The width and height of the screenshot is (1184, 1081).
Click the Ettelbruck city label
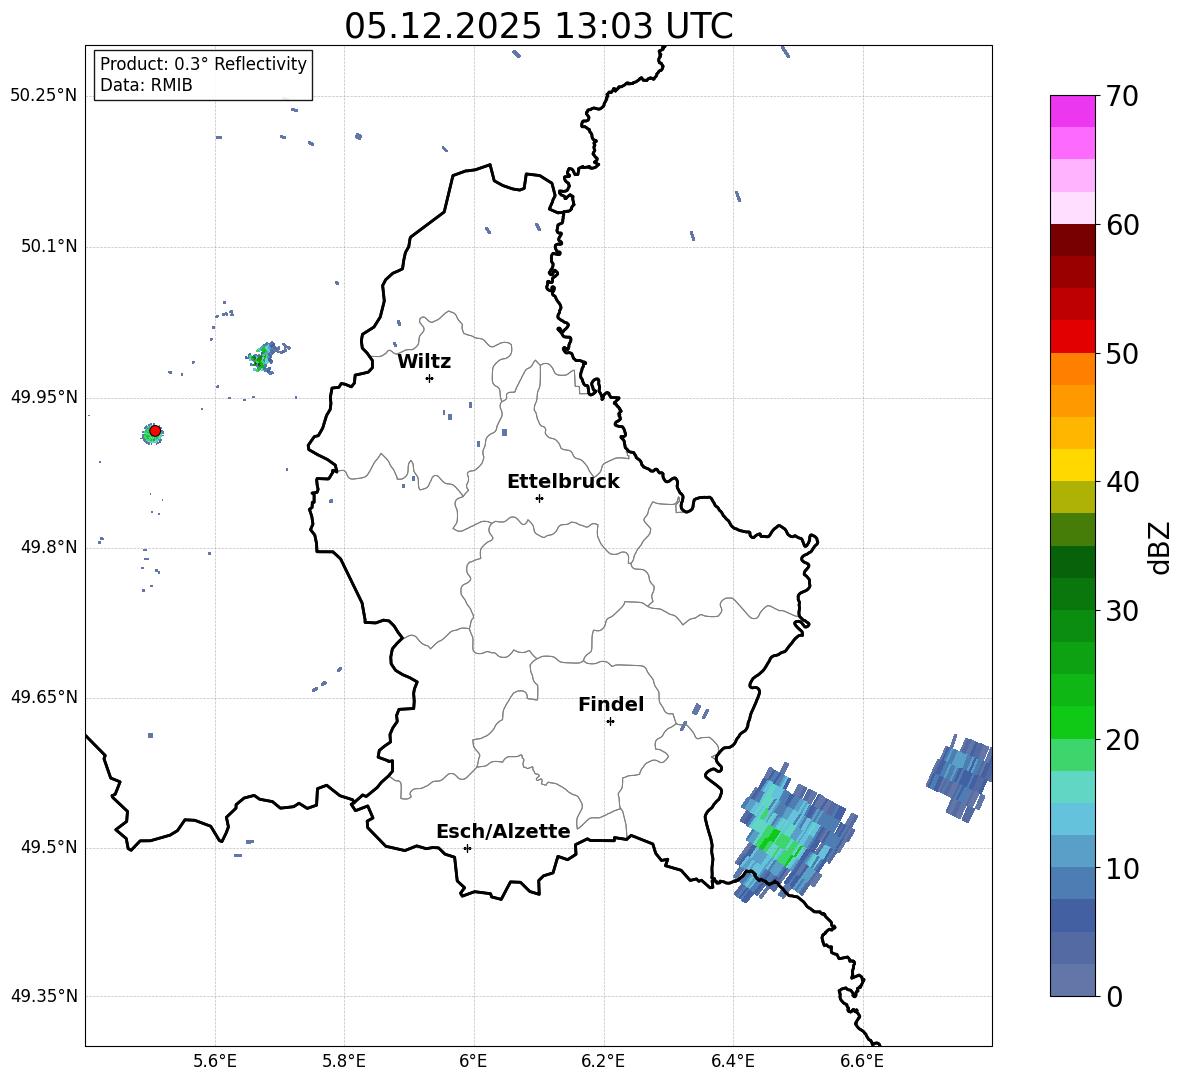pyautogui.click(x=563, y=482)
